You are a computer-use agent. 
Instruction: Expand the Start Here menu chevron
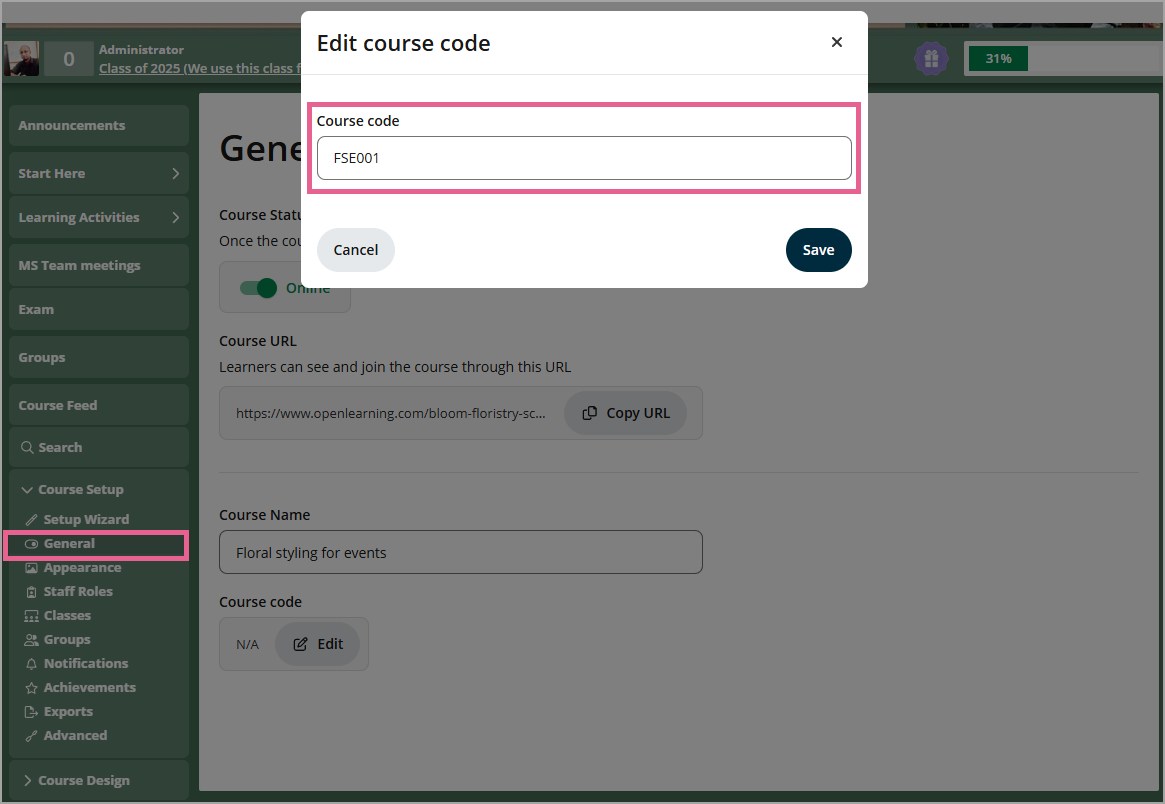175,174
